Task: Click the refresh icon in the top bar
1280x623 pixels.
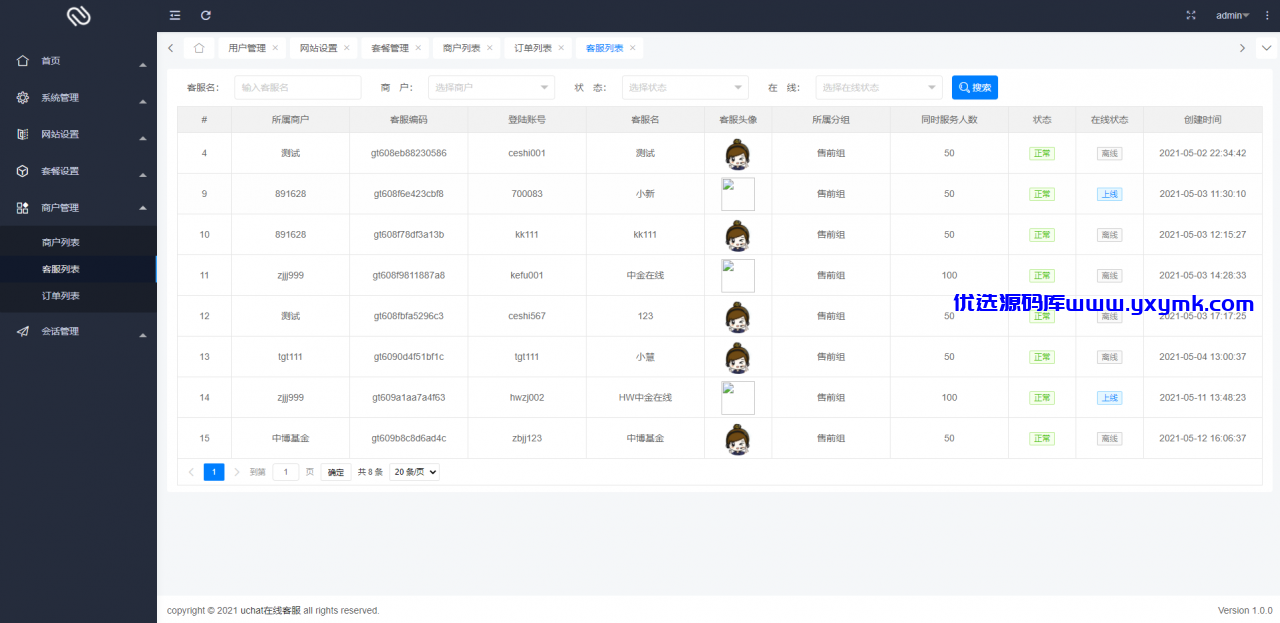Action: 206,15
